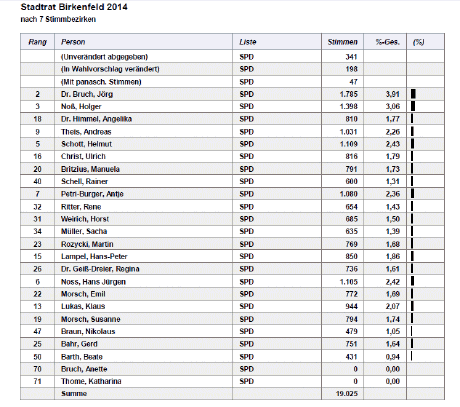The width and height of the screenshot is (460, 407).
Task: Select the (Unverändert abgegeben) row
Action: point(232,57)
